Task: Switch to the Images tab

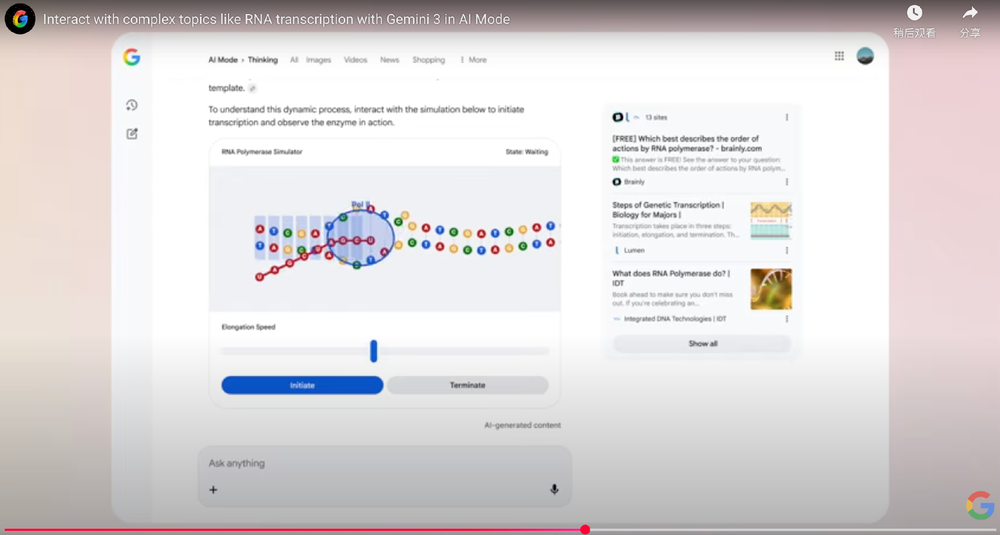Action: click(318, 60)
